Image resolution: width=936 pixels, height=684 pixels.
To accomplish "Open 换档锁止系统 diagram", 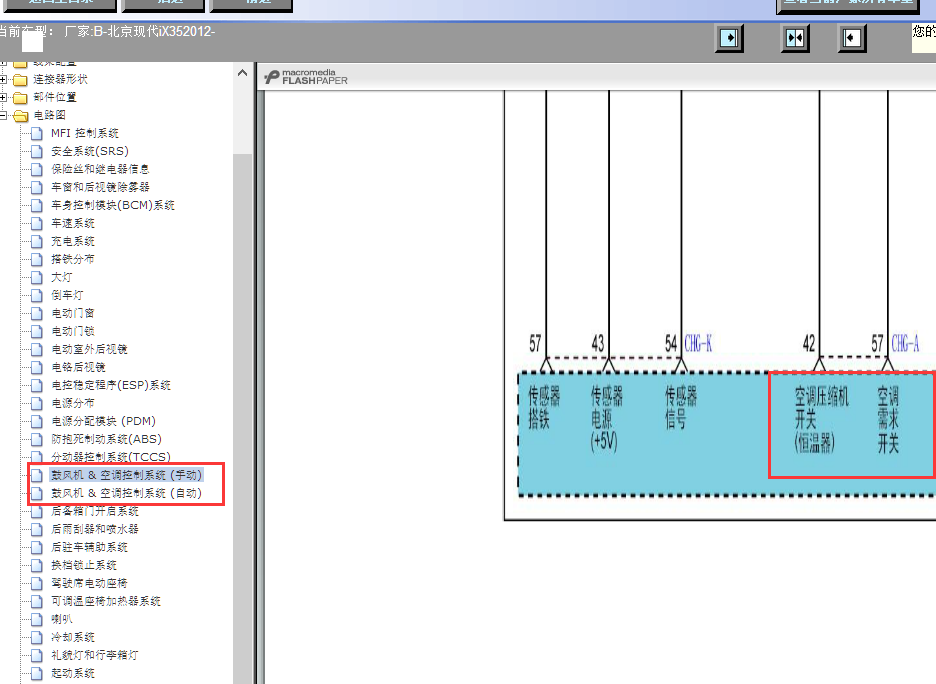I will point(84,565).
